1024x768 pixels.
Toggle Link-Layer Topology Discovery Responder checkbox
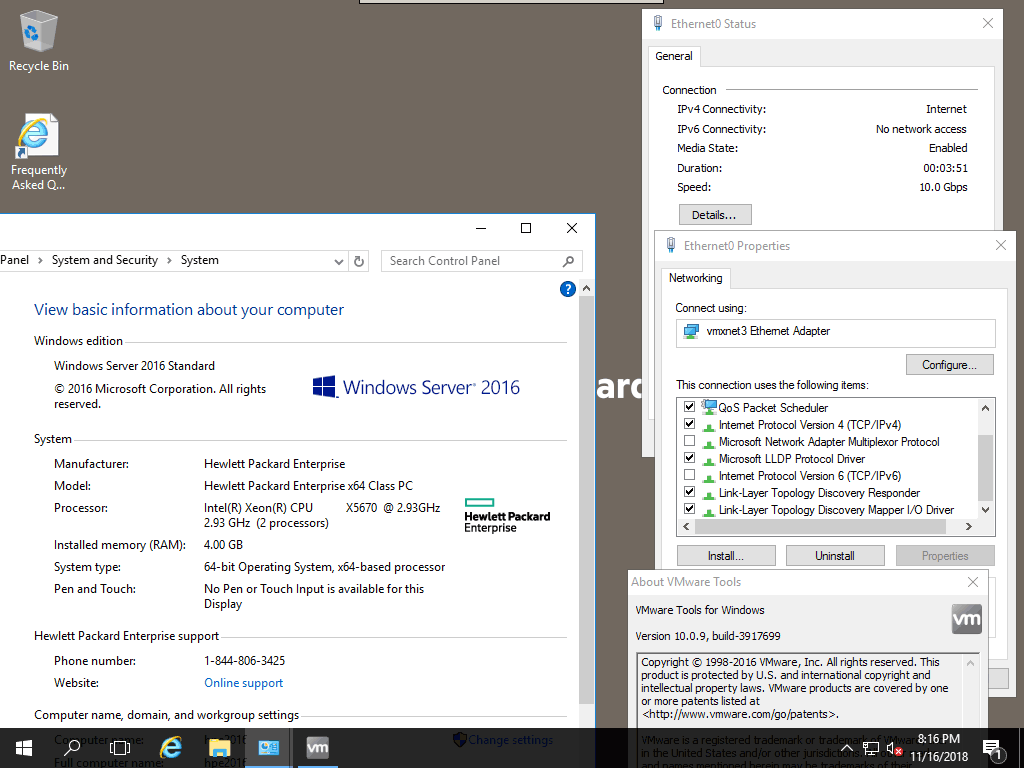click(690, 492)
